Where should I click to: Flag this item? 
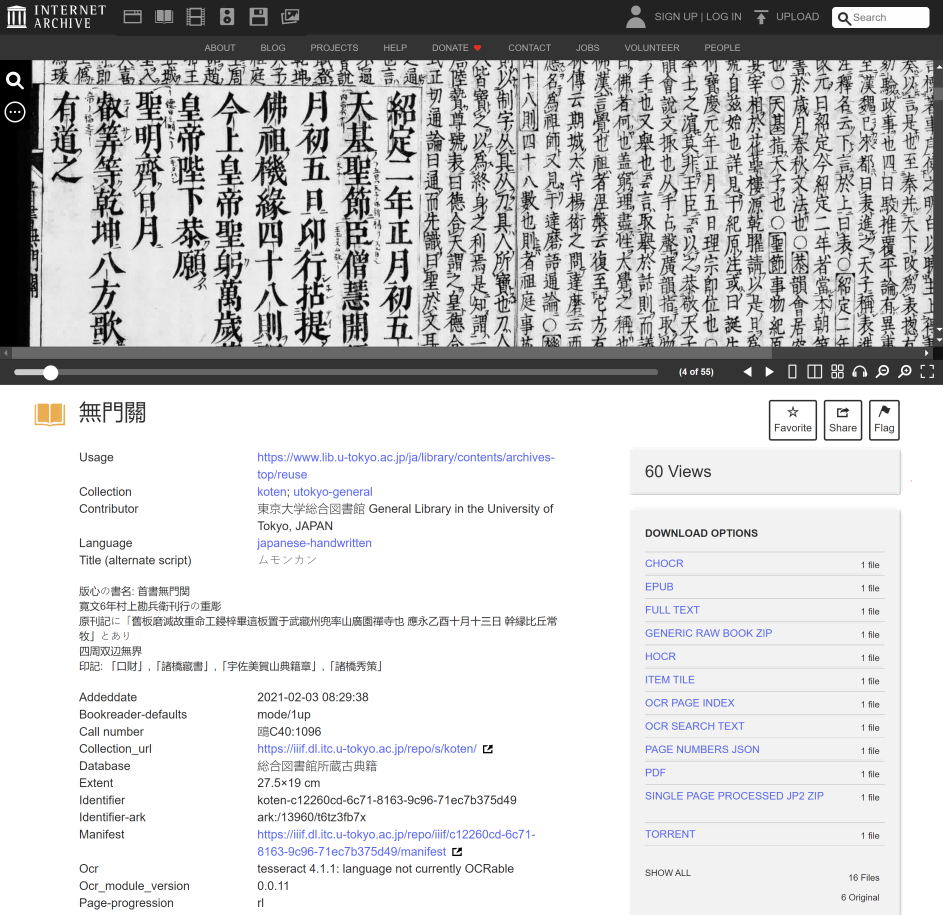[x=884, y=420]
